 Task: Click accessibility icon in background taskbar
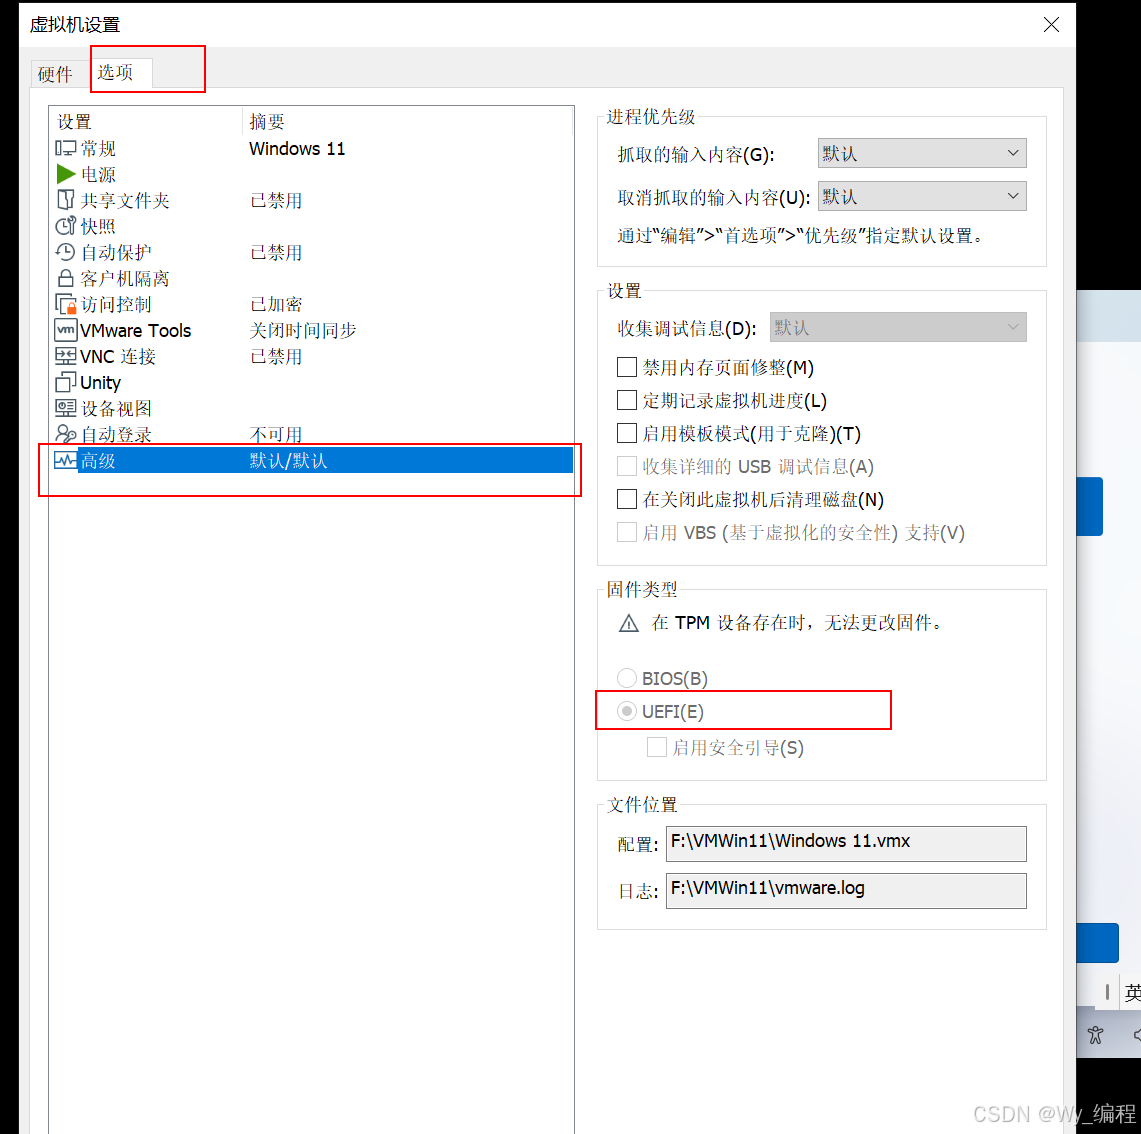1095,1035
